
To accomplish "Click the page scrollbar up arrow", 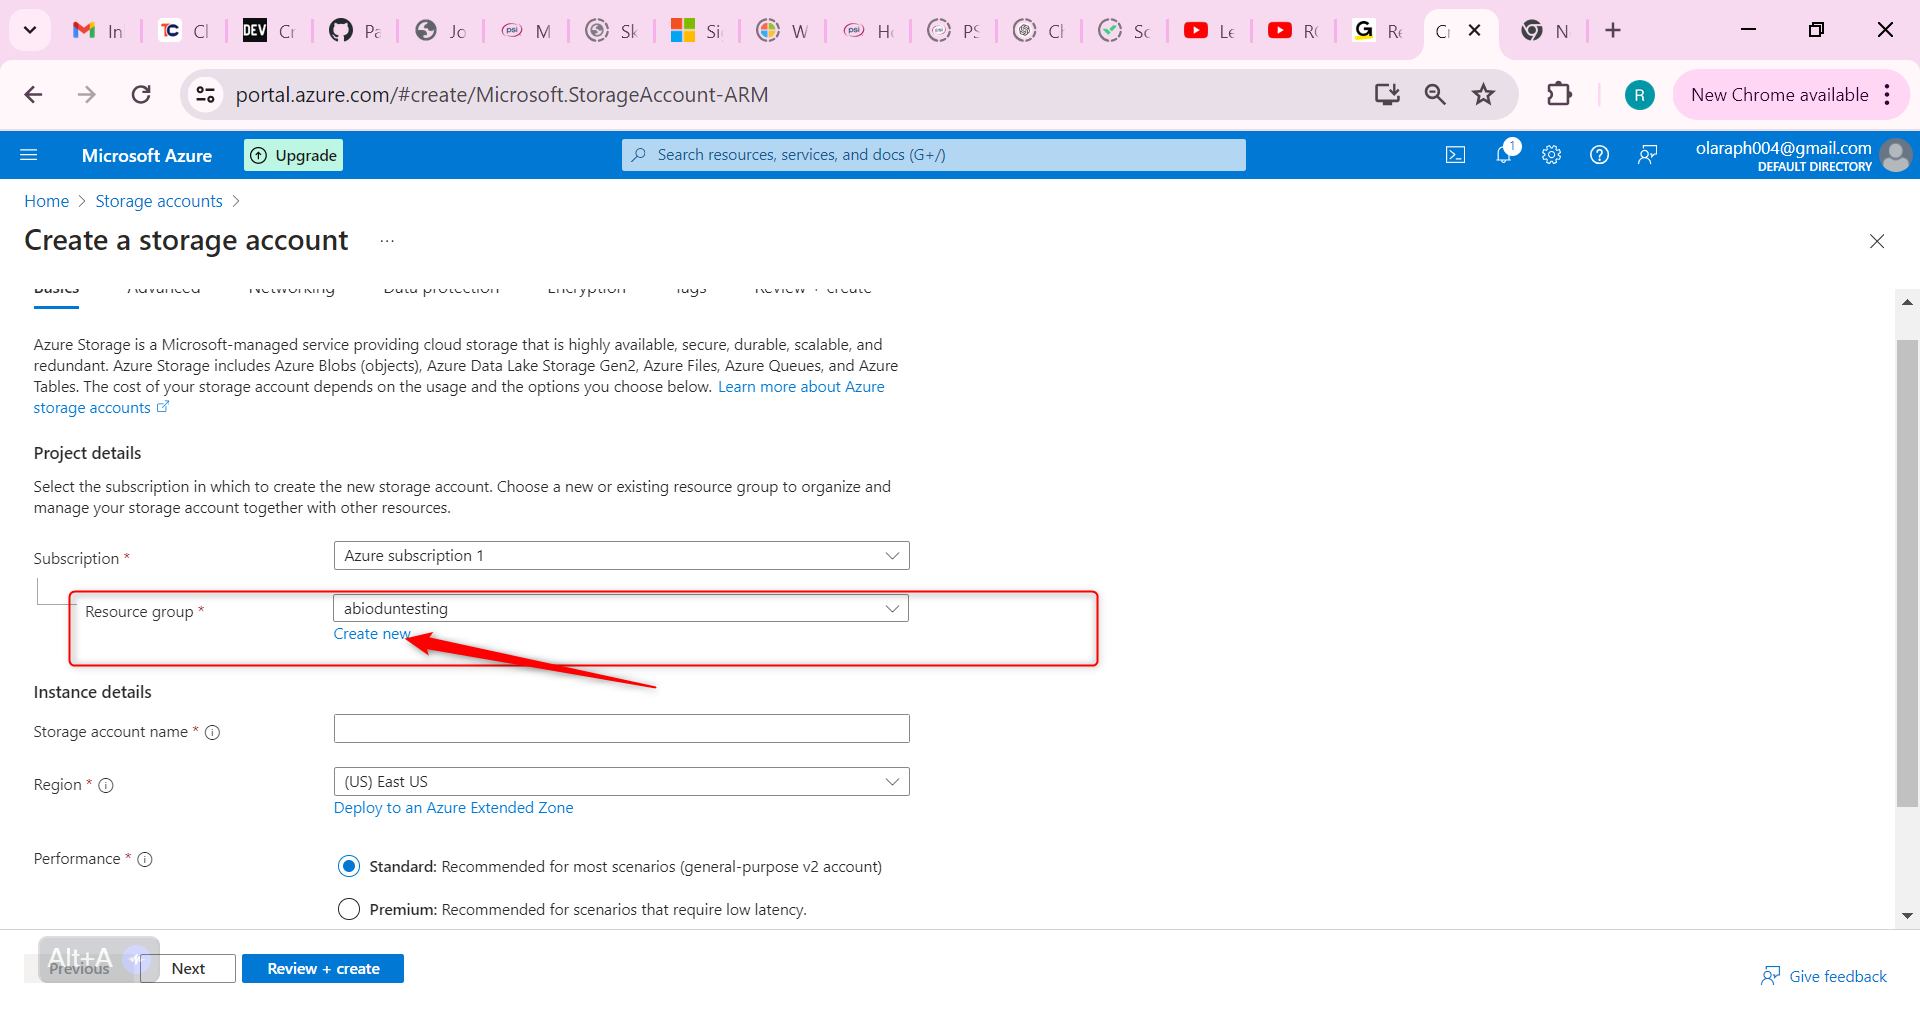I will pyautogui.click(x=1907, y=301).
